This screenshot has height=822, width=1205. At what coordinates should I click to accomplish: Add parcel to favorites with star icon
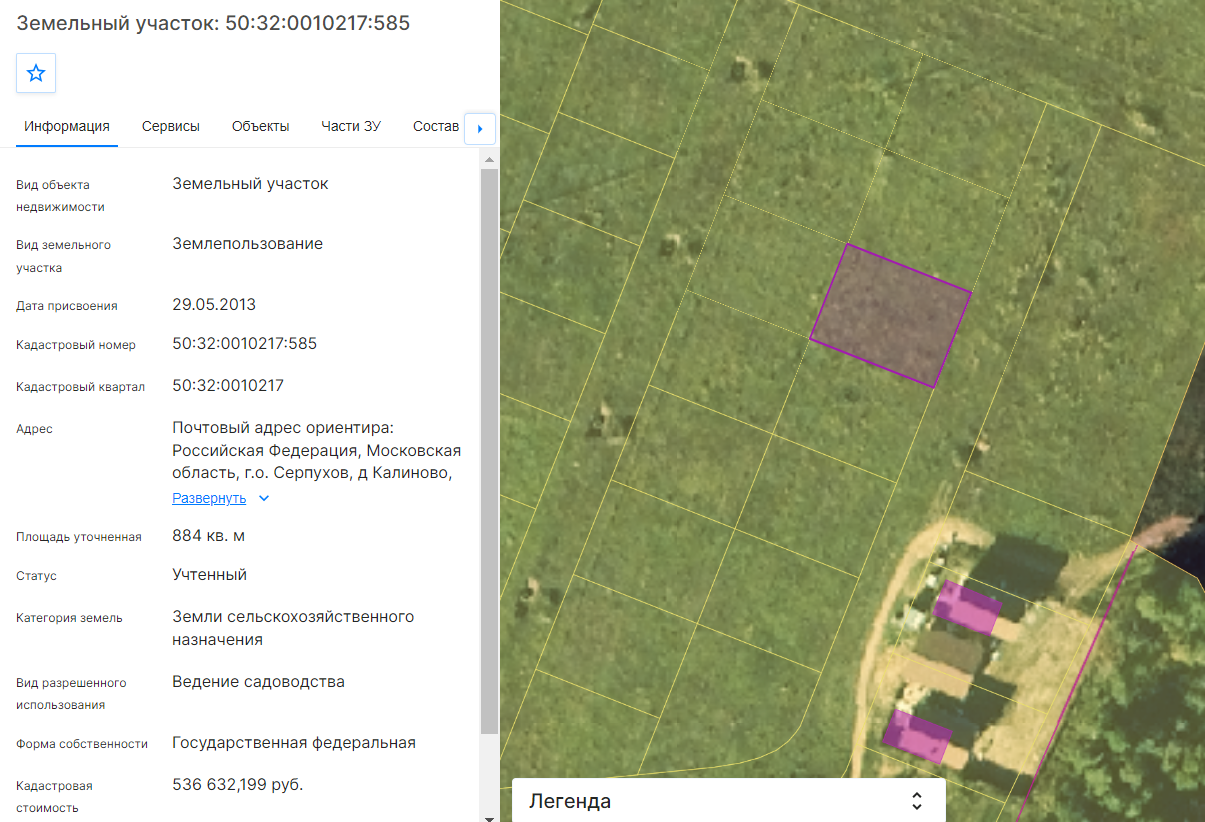click(36, 73)
